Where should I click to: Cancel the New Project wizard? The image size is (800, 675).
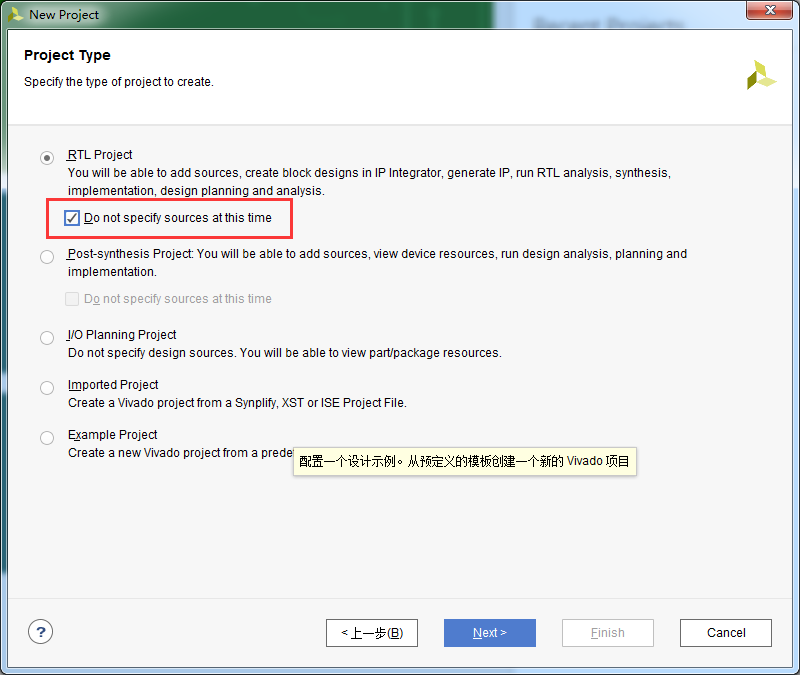pyautogui.click(x=726, y=633)
